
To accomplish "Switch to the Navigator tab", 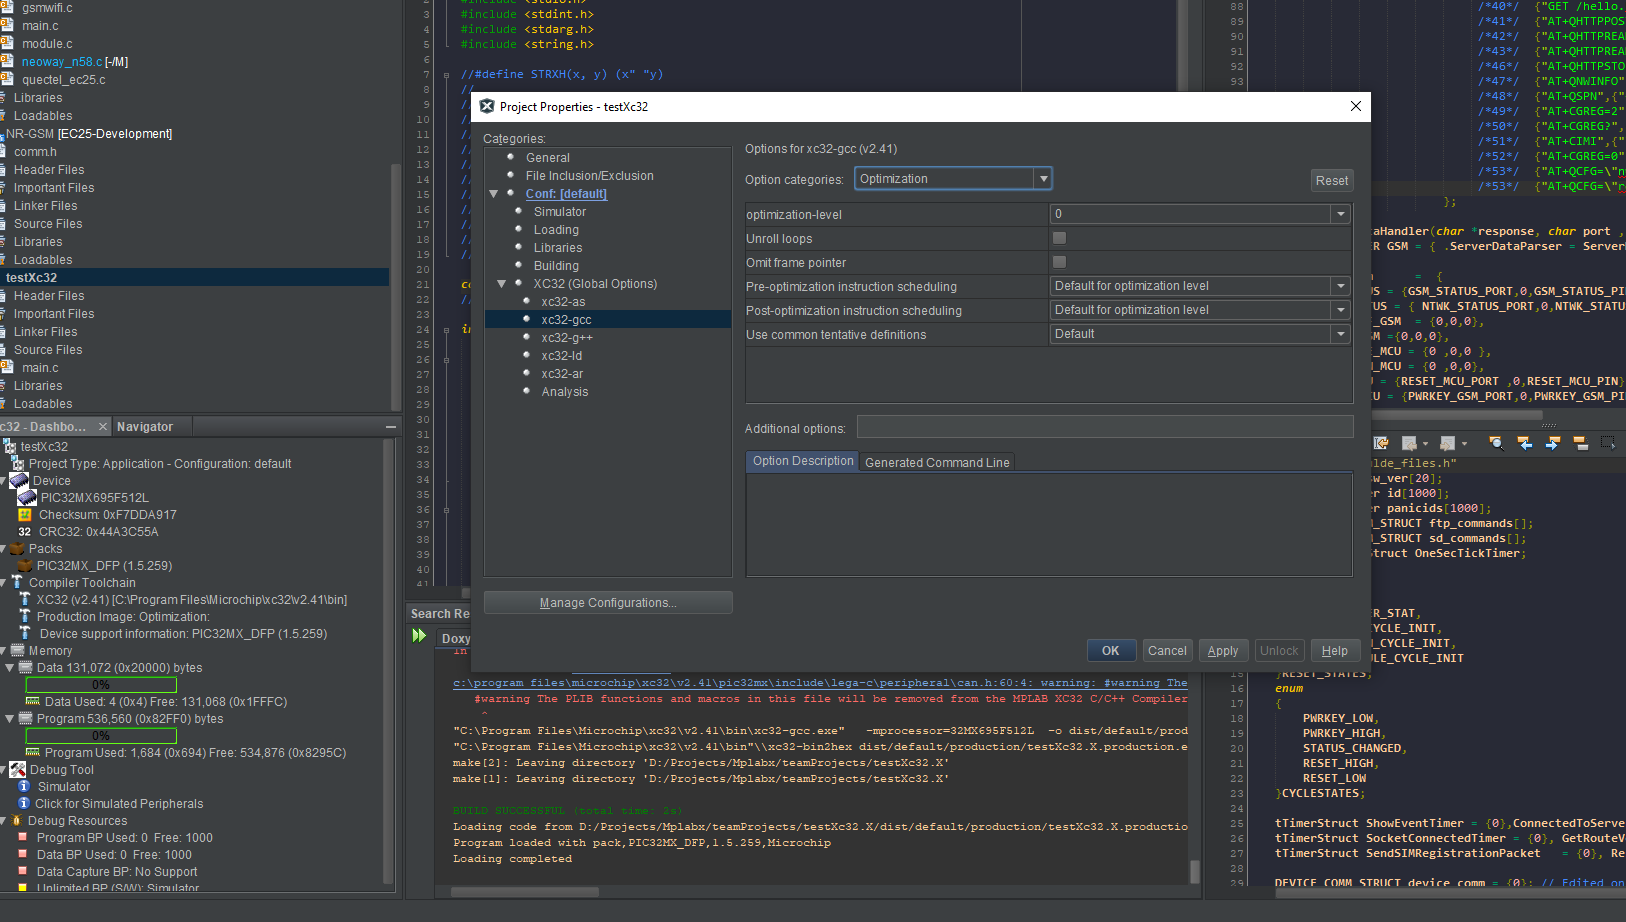I will click(x=145, y=426).
